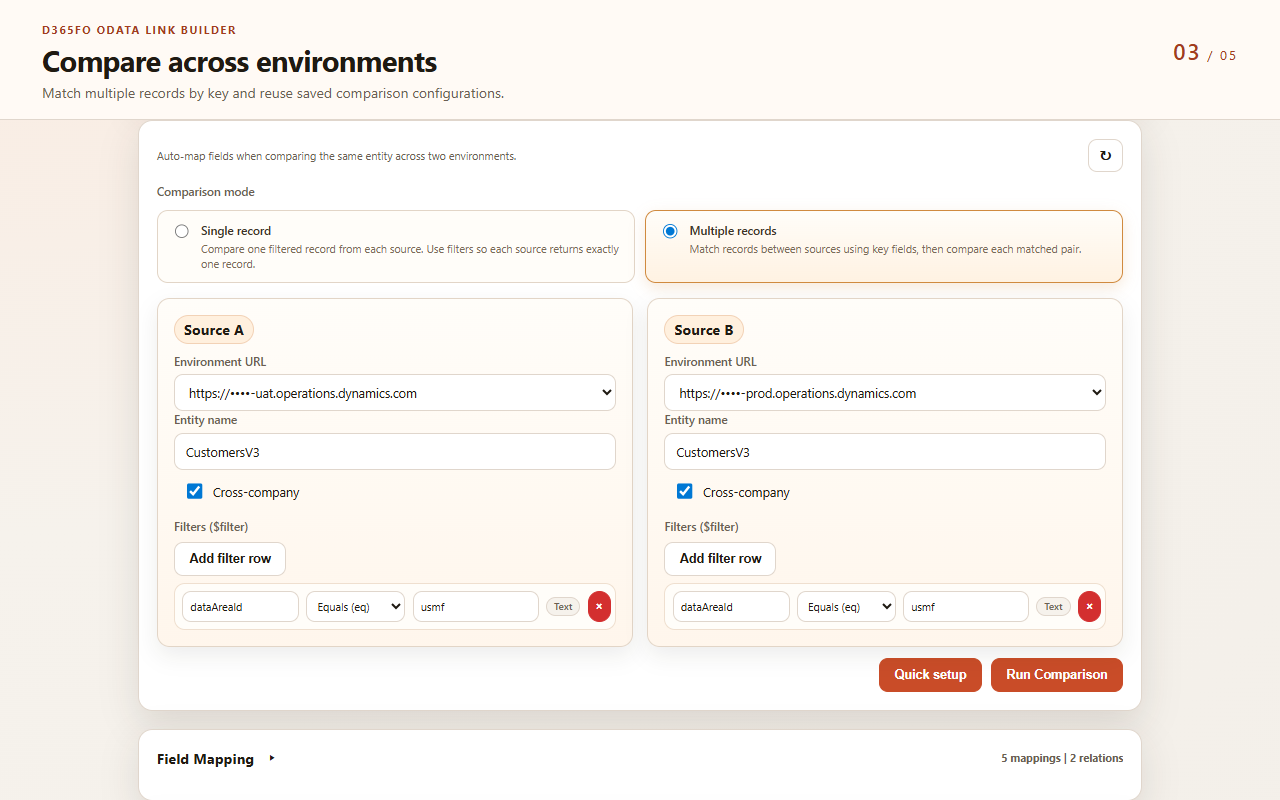Click Add filter row in Source B
Image resolution: width=1280 pixels, height=800 pixels.
tap(720, 559)
